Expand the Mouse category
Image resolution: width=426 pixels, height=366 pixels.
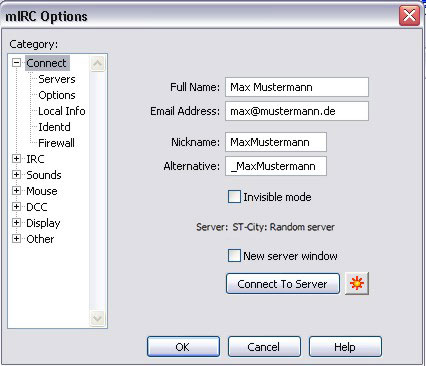(x=16, y=191)
